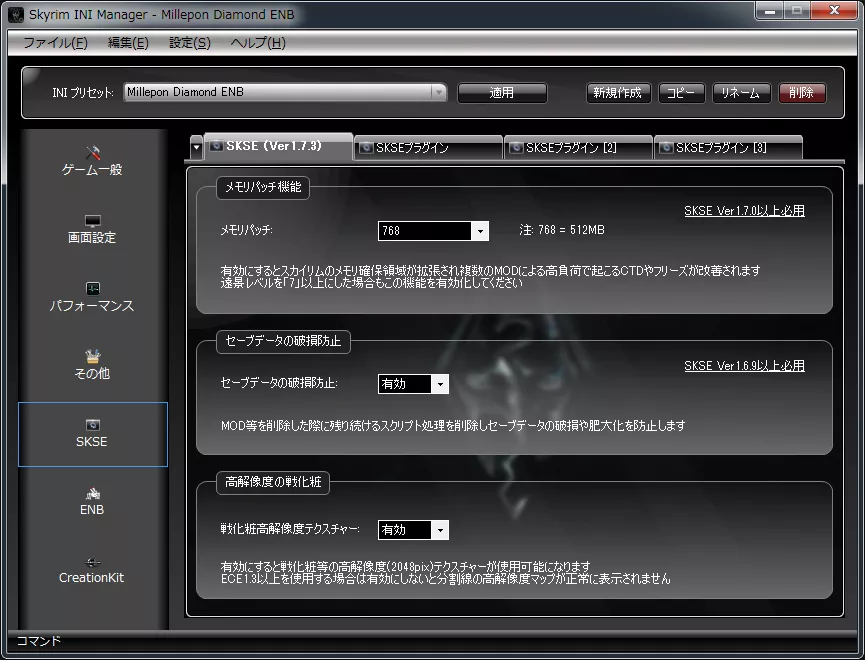The height and width of the screenshot is (660, 865).
Task: Open the CreationKit sidebar icon section
Action: (x=93, y=562)
